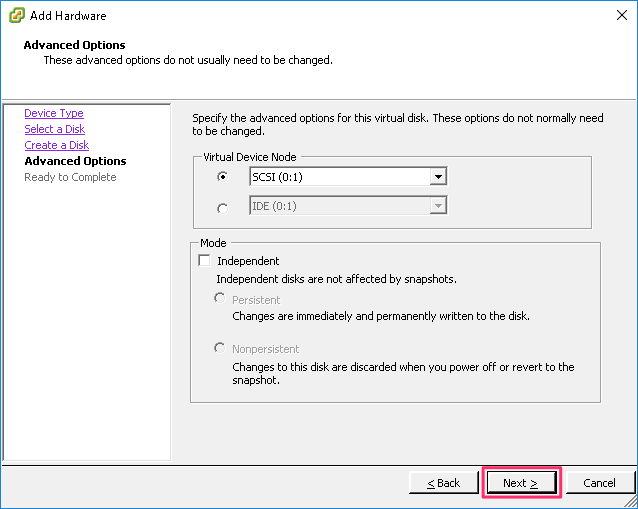Image resolution: width=638 pixels, height=509 pixels.
Task: Select the Advanced Options step in sidebar
Action: (75, 161)
